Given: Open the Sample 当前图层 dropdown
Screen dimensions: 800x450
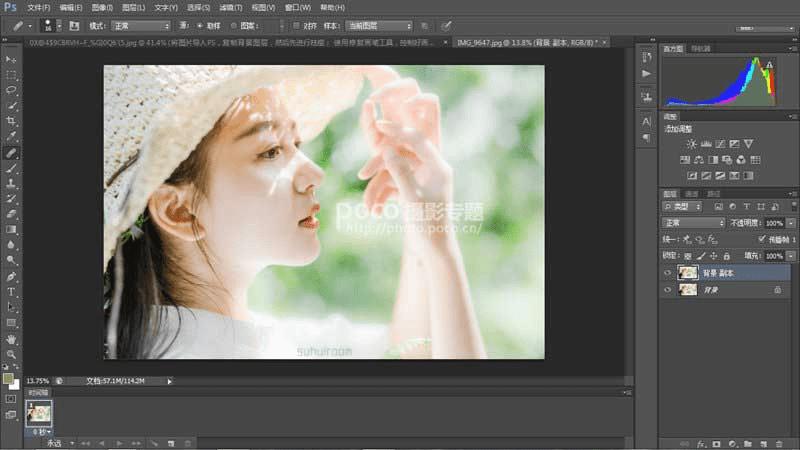Looking at the screenshot, I should (379, 26).
